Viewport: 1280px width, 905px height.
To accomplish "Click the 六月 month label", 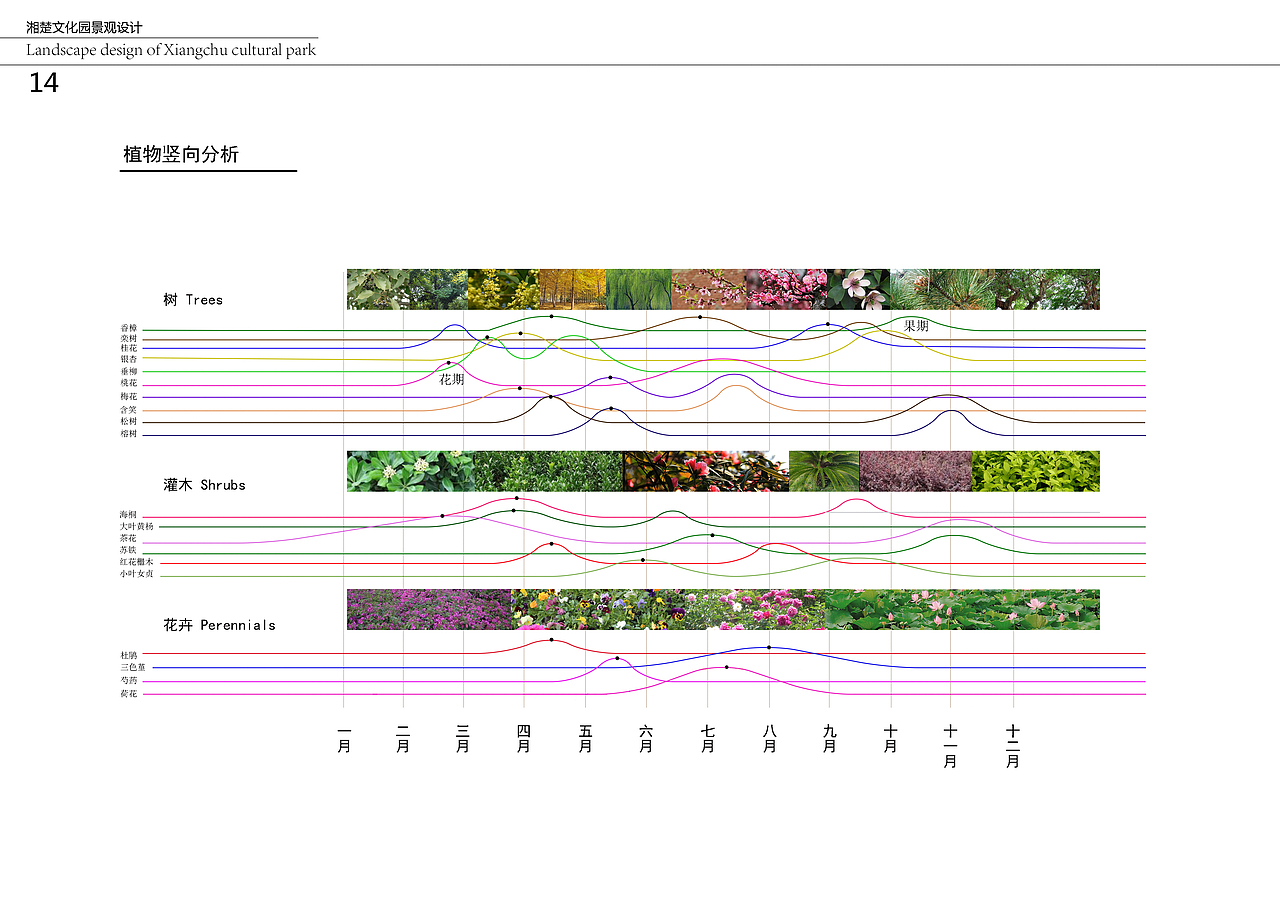I will 646,739.
